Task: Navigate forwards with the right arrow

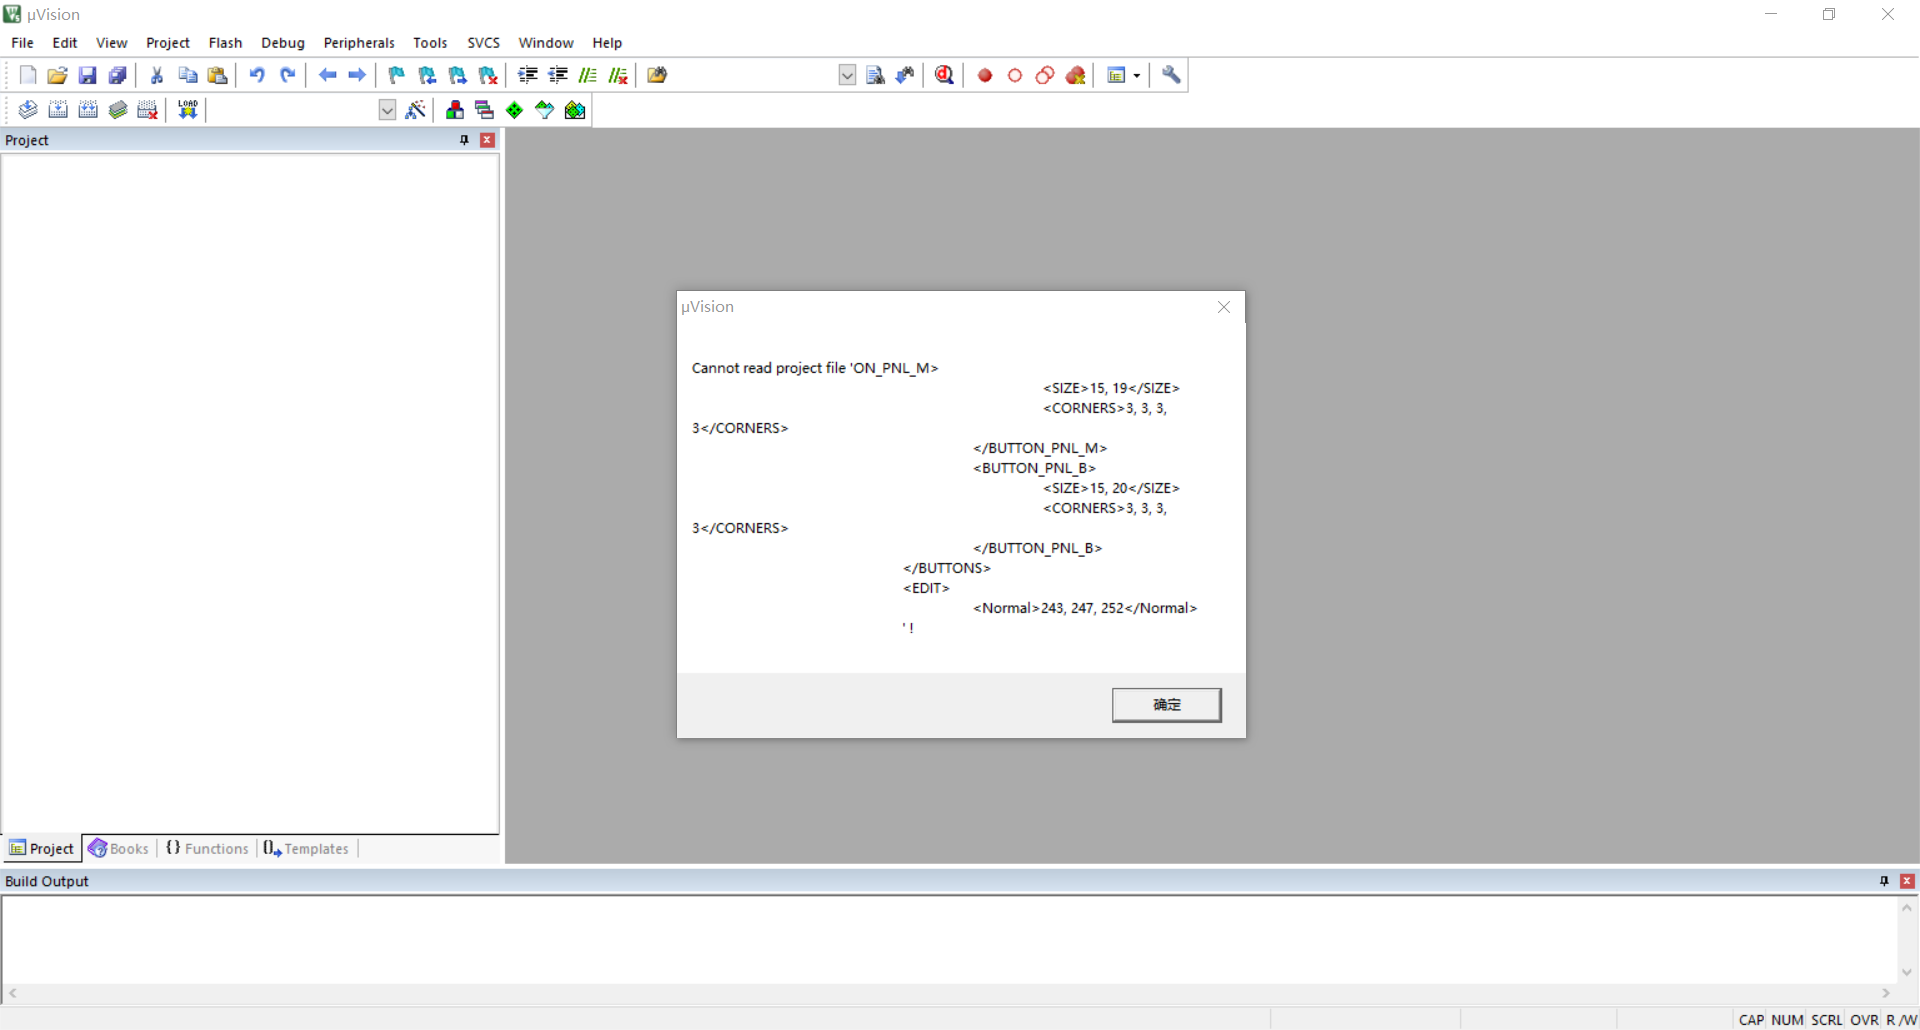Action: click(357, 75)
